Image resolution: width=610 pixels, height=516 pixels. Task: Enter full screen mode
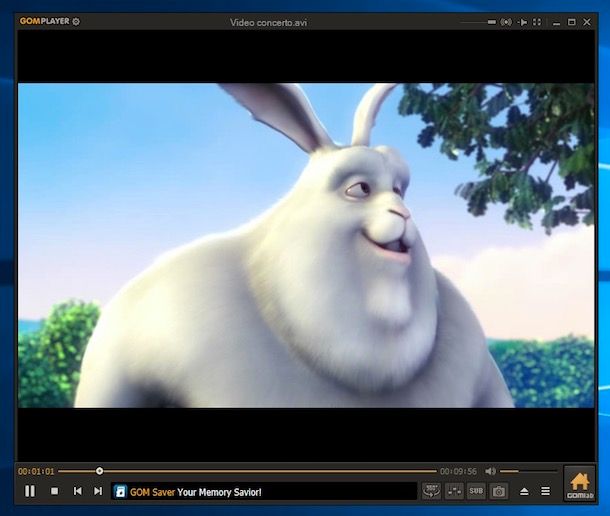[537, 22]
